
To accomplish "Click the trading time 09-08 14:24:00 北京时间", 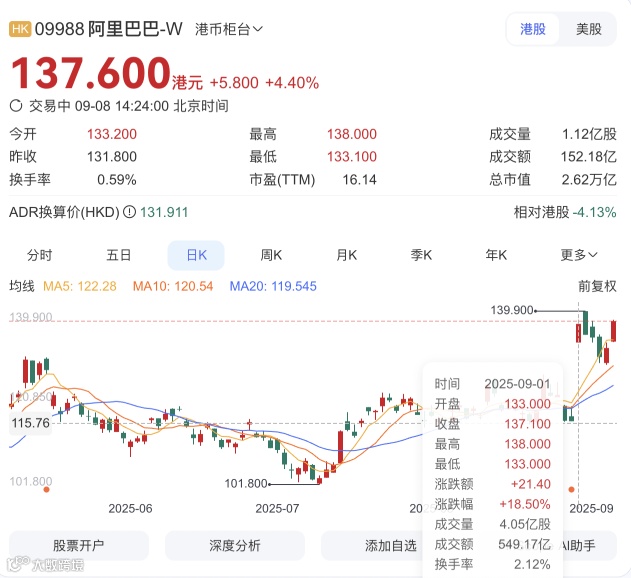I will click(x=152, y=106).
